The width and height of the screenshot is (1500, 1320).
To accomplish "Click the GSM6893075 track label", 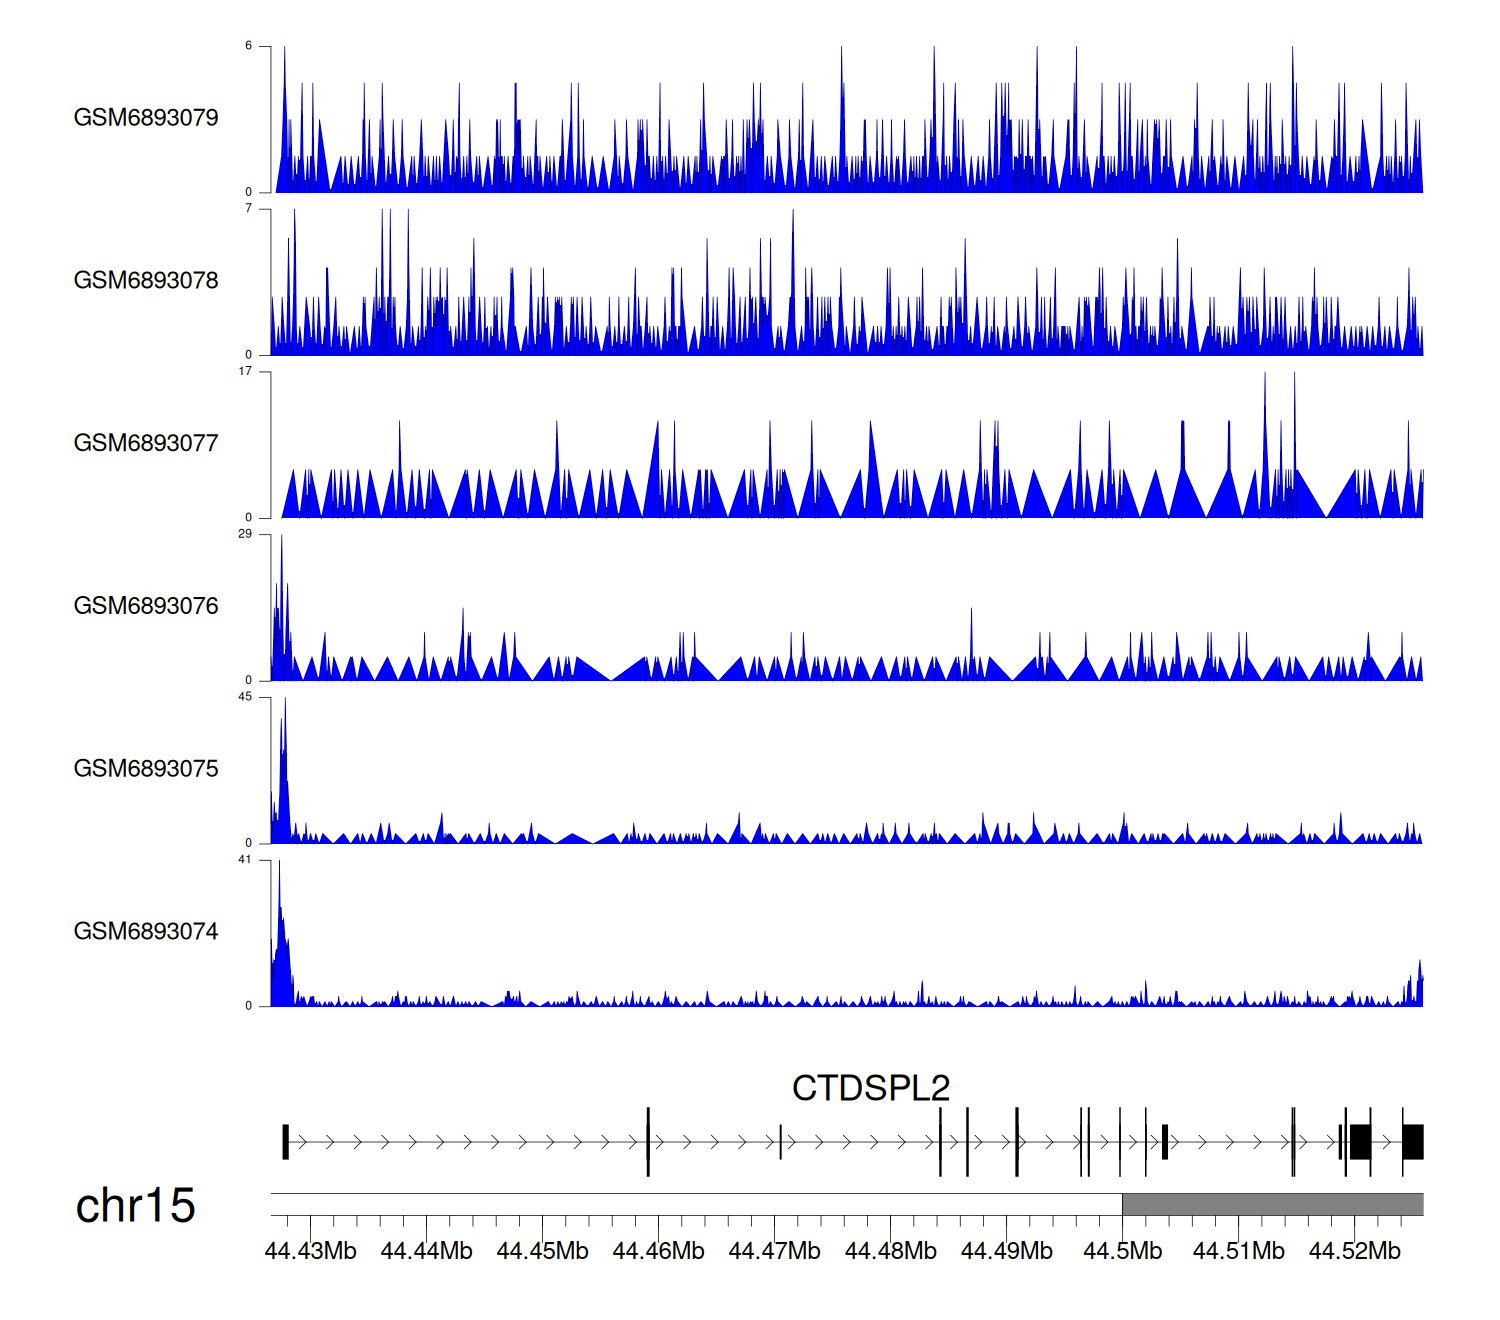I will coord(146,769).
